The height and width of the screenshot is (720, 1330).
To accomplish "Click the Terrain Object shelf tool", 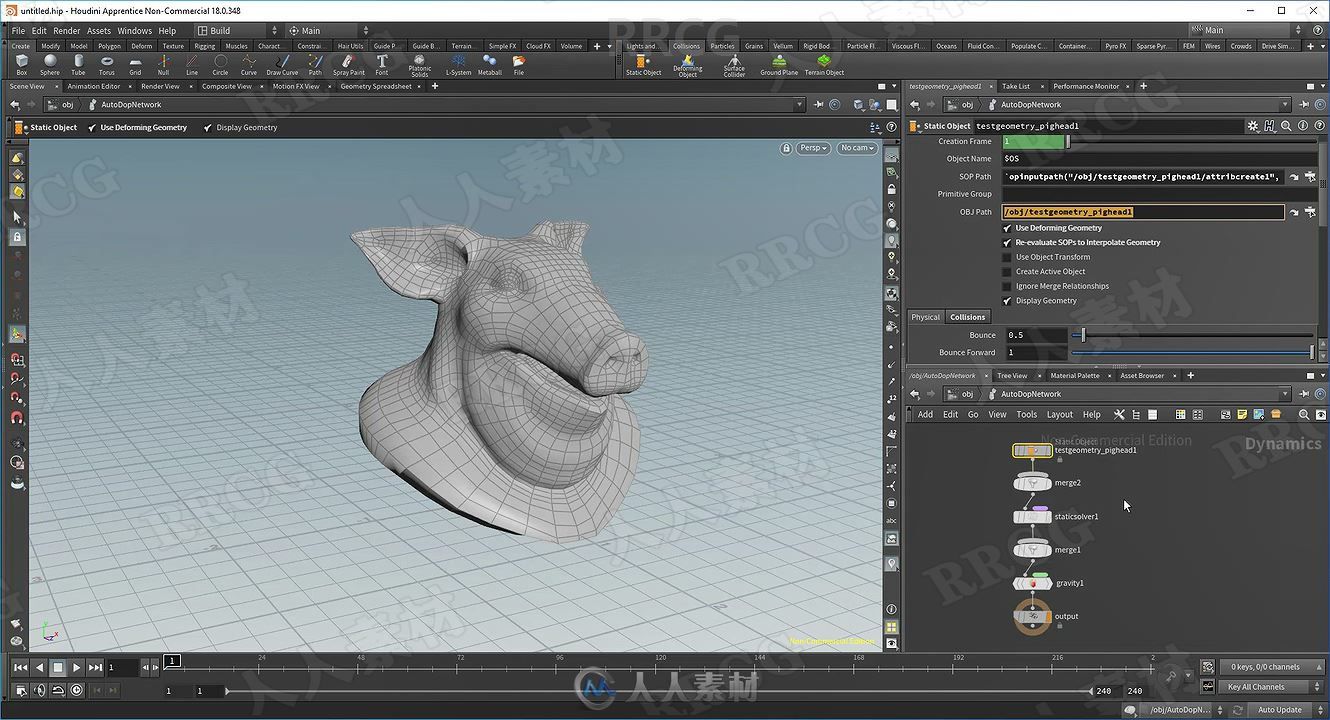I will (x=824, y=65).
